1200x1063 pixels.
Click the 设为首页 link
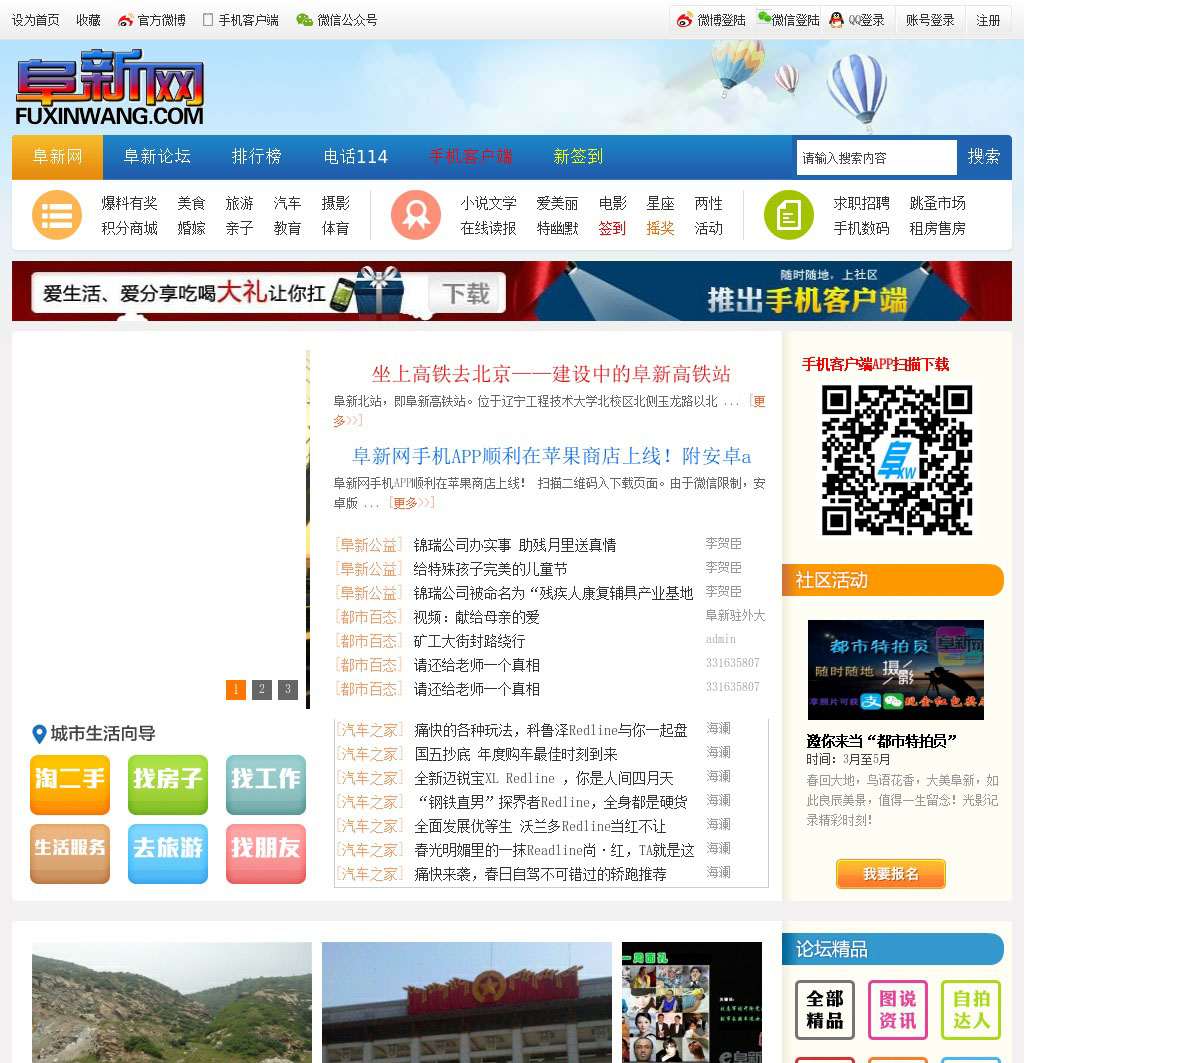pyautogui.click(x=36, y=20)
